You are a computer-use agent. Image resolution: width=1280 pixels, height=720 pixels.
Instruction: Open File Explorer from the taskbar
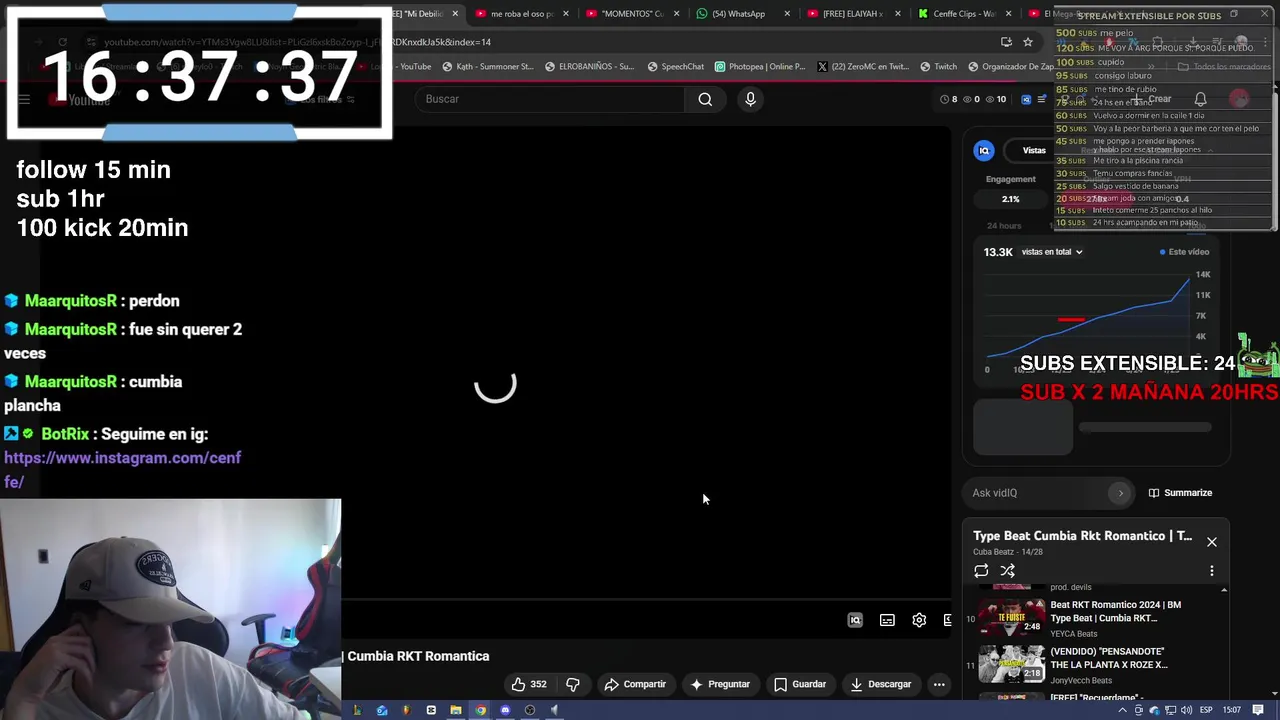pos(456,710)
